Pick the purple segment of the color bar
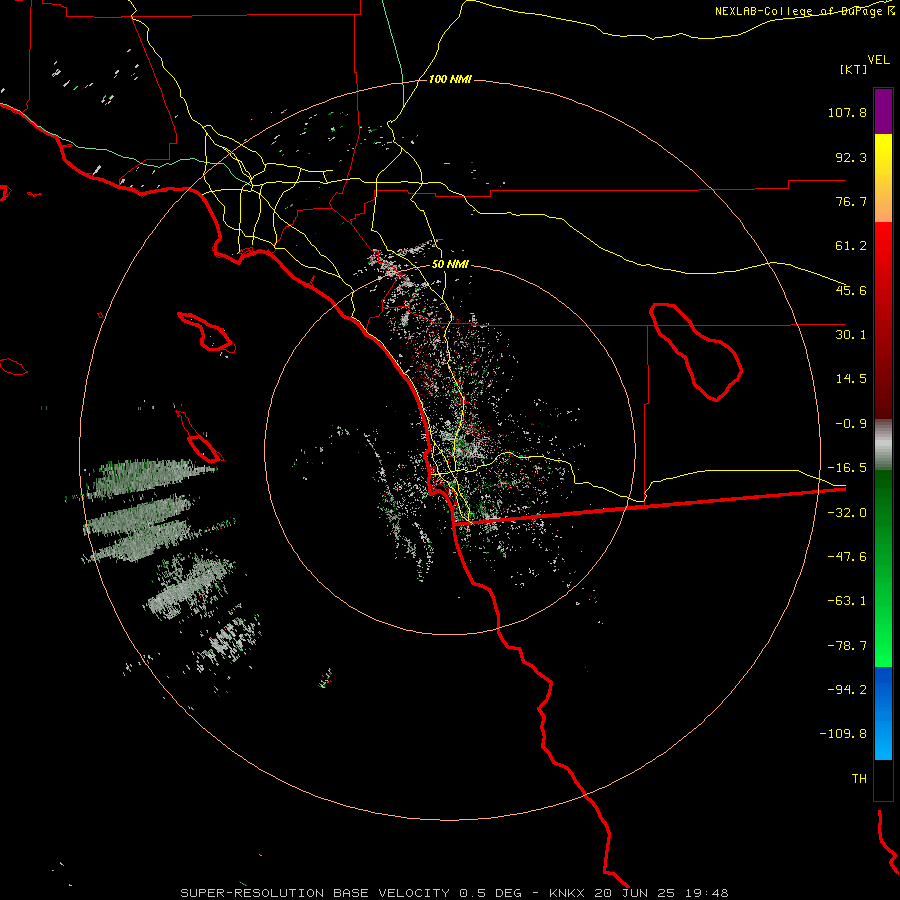Screen dimensions: 900x900 pos(883,111)
